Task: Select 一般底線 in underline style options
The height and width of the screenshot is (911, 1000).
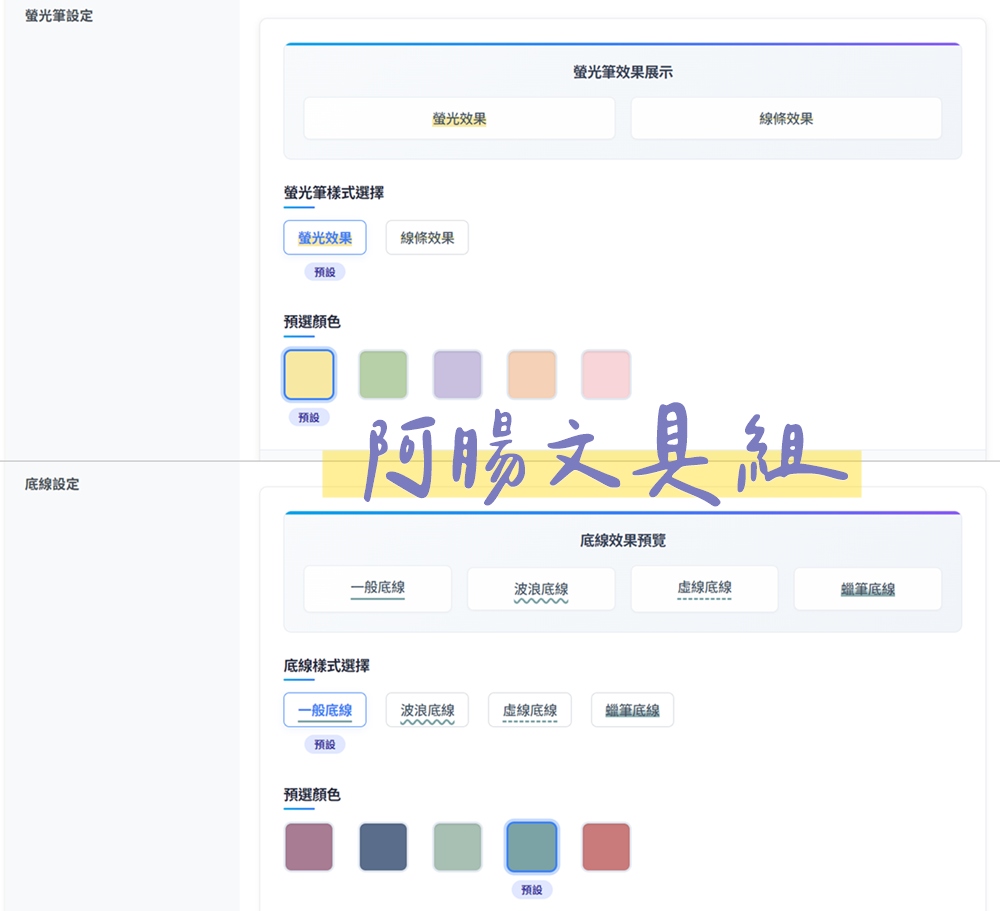Action: pos(325,709)
